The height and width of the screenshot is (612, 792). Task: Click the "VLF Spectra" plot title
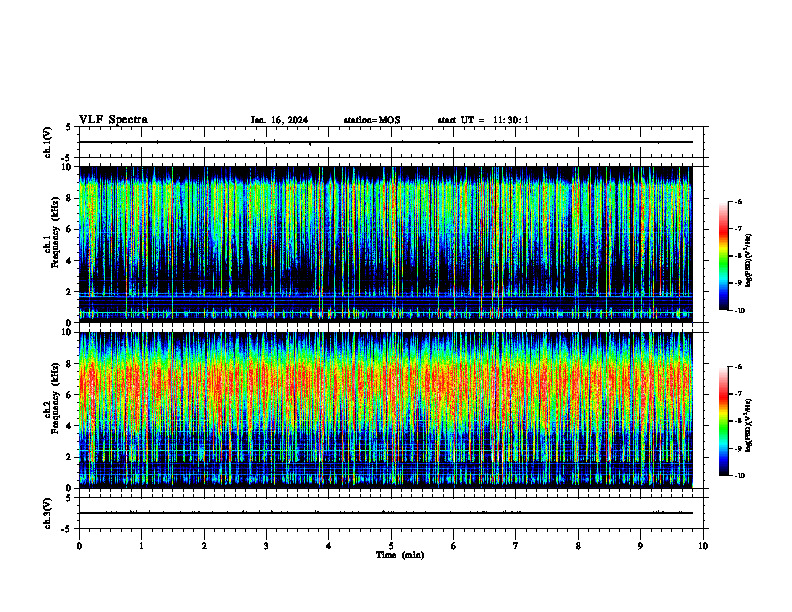click(x=113, y=120)
